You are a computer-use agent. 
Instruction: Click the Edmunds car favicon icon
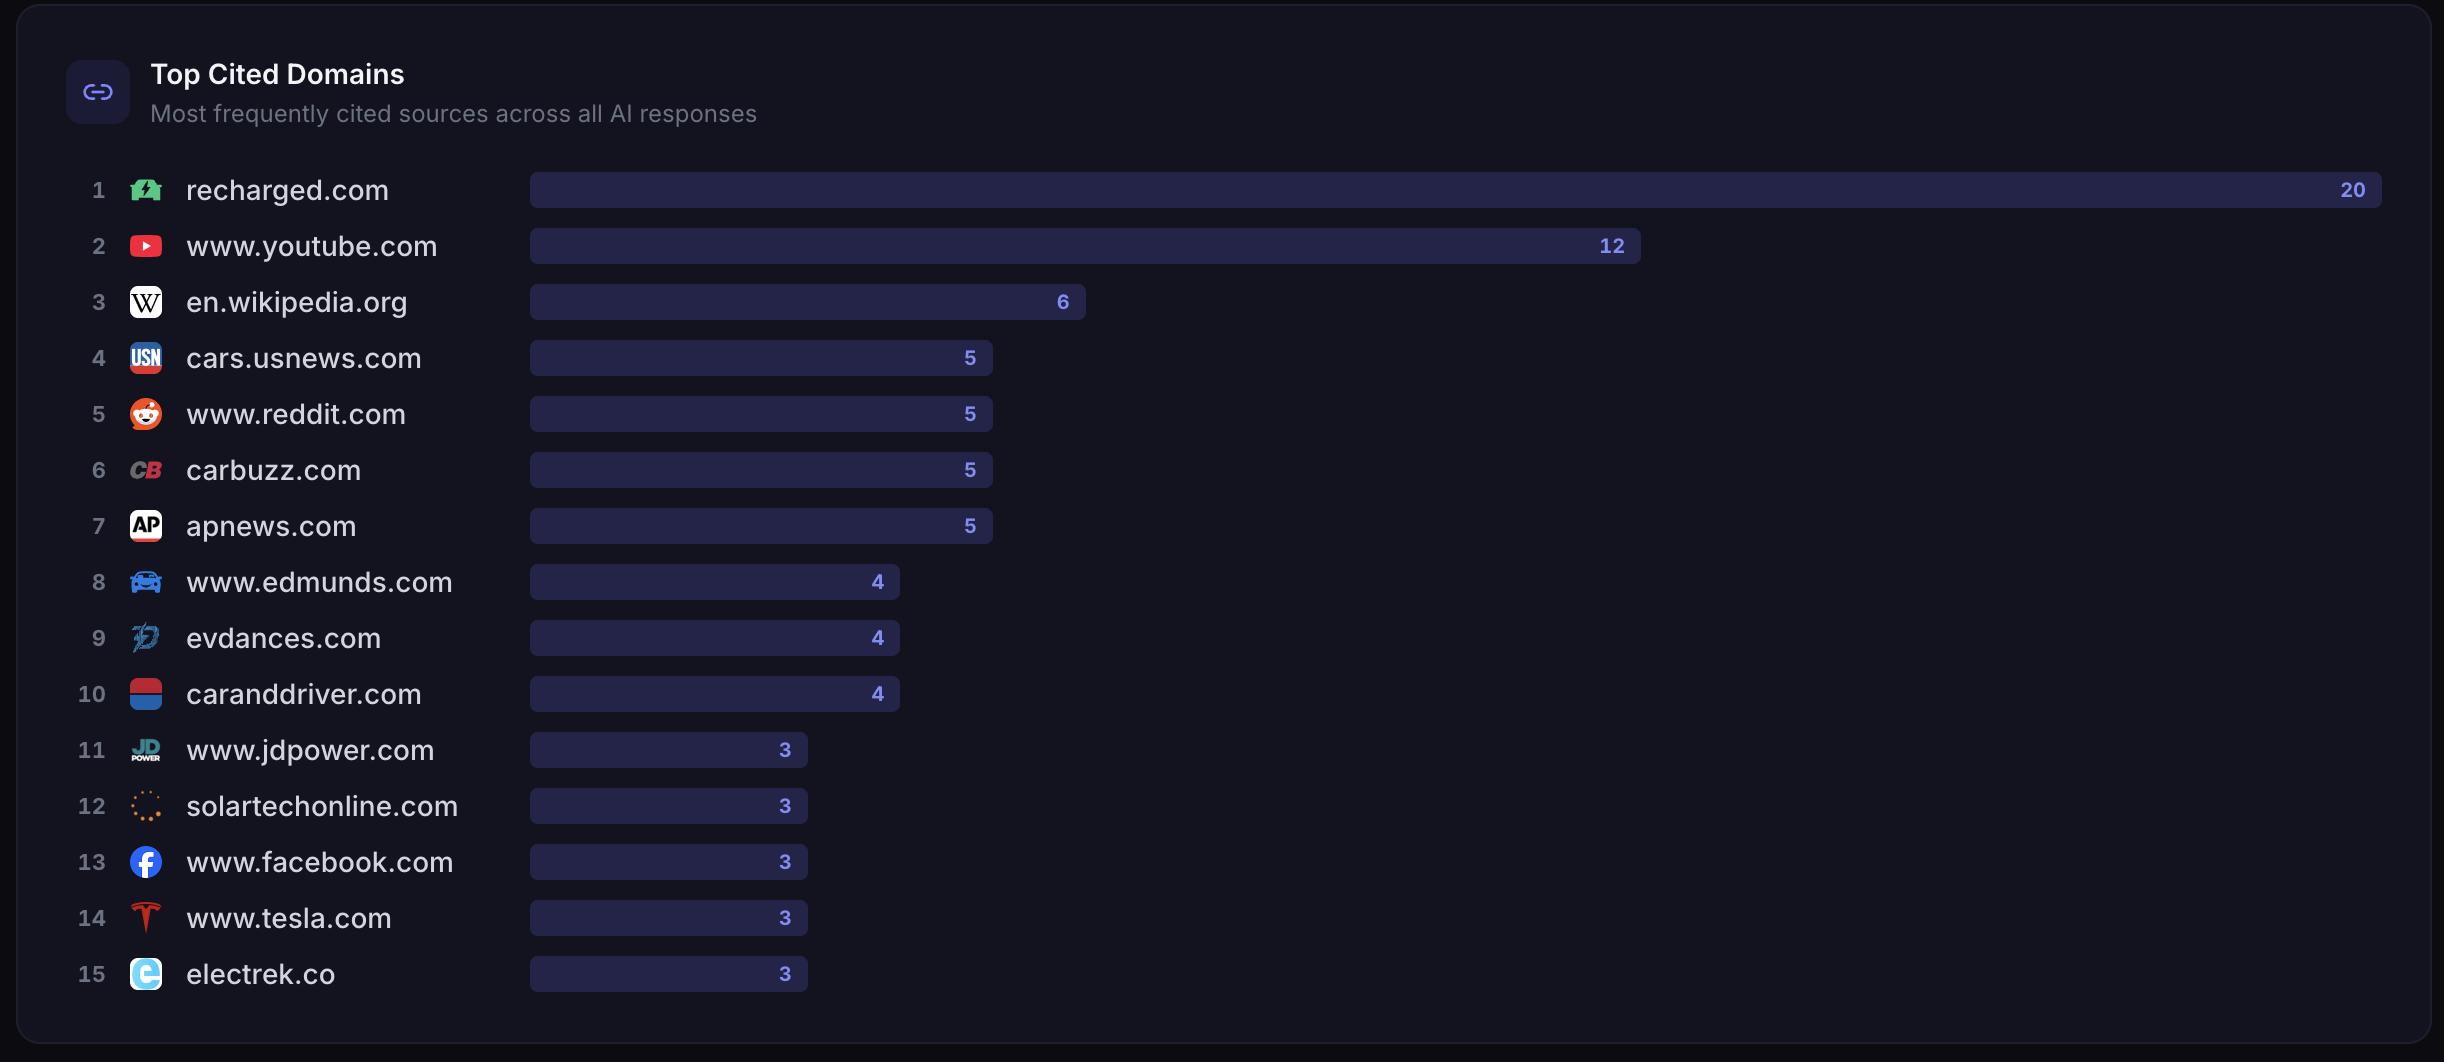click(x=146, y=581)
